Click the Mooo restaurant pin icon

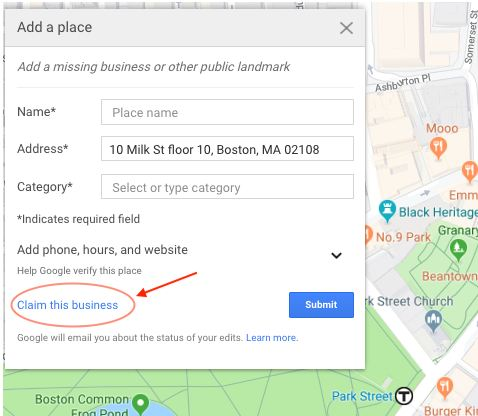point(438,148)
